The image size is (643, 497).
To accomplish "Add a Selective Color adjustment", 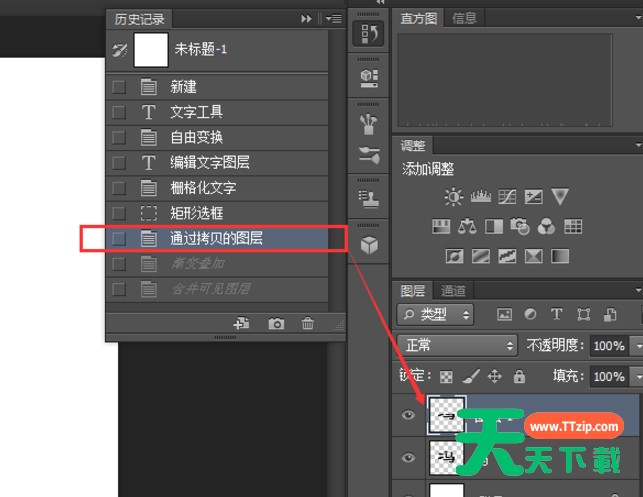I will point(534,256).
